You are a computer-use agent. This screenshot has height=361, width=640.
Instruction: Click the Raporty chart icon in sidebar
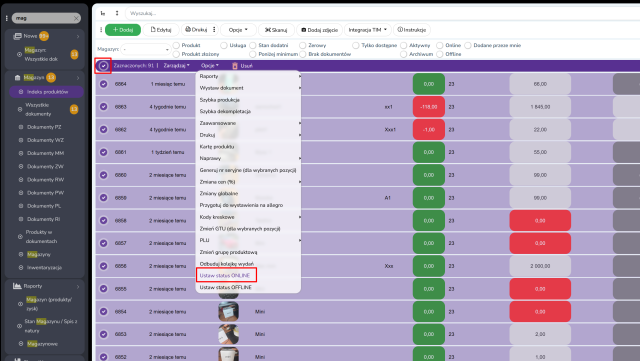[17, 286]
